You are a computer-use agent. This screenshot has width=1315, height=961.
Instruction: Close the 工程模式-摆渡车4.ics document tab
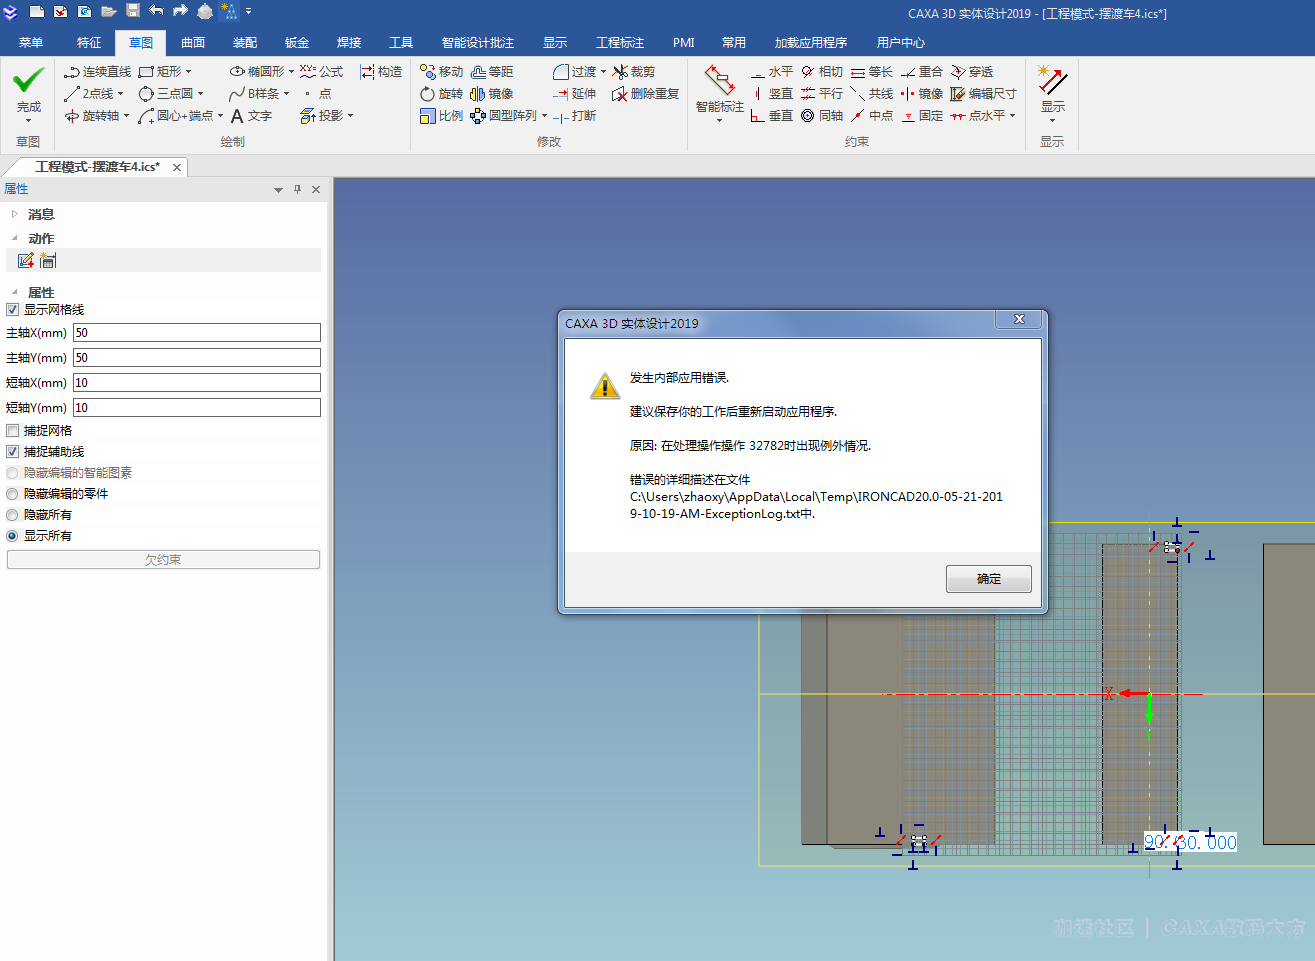[177, 167]
